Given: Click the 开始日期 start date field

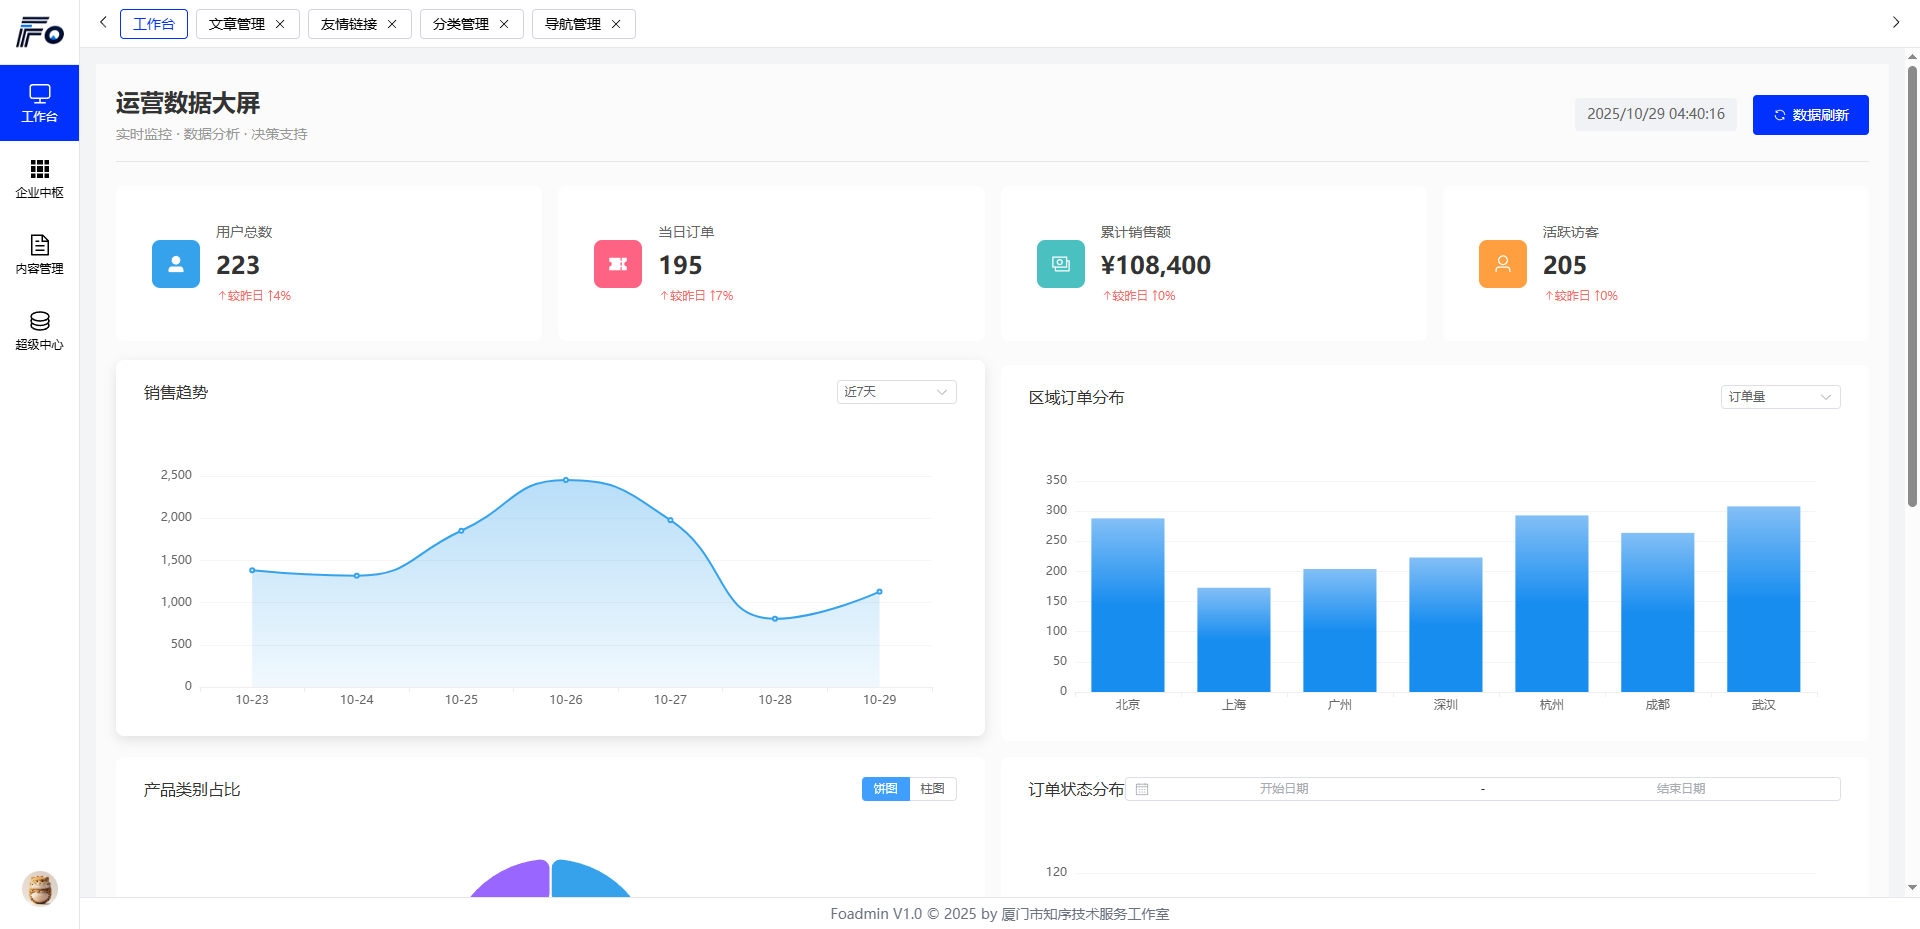Looking at the screenshot, I should [x=1284, y=789].
